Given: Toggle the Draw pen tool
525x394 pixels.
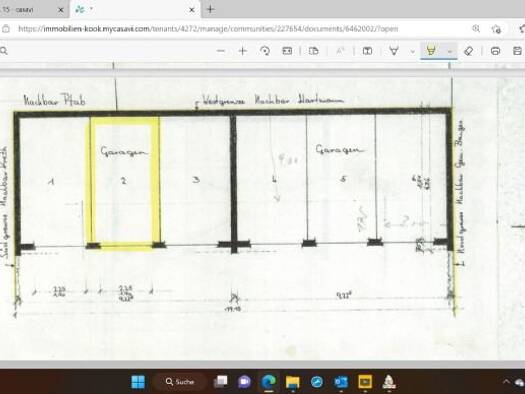Looking at the screenshot, I should (x=394, y=51).
